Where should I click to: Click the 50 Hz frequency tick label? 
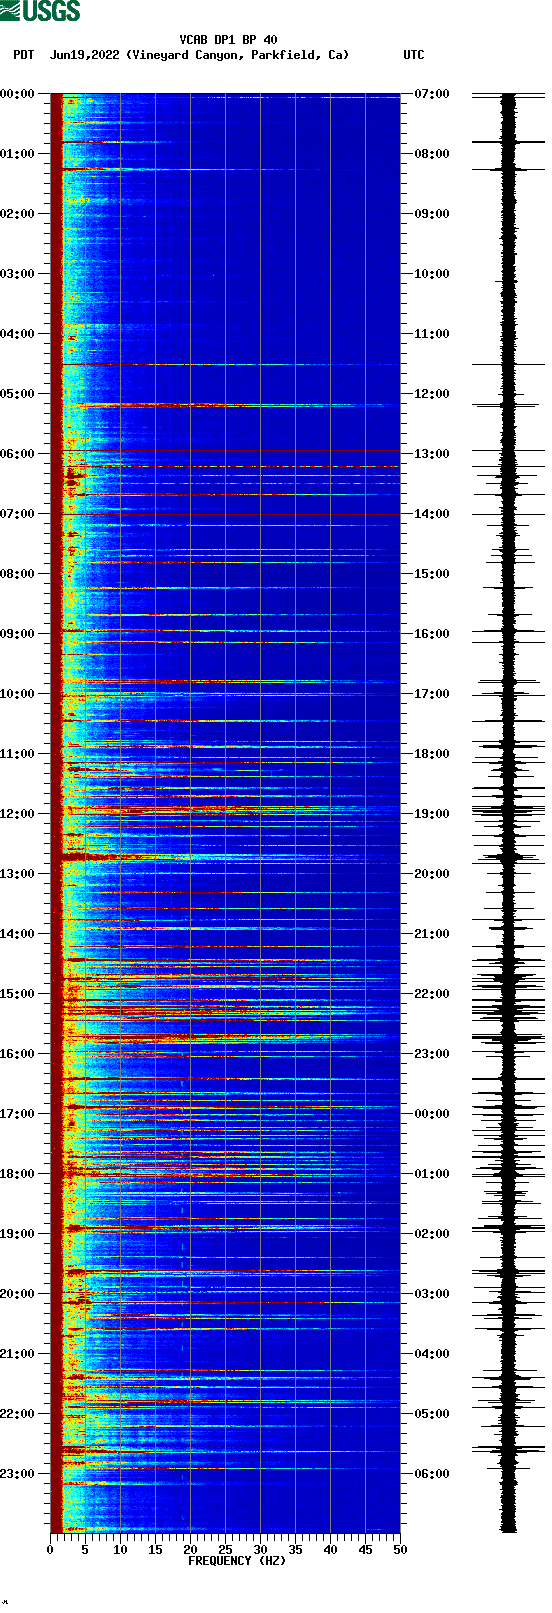pyautogui.click(x=400, y=1550)
